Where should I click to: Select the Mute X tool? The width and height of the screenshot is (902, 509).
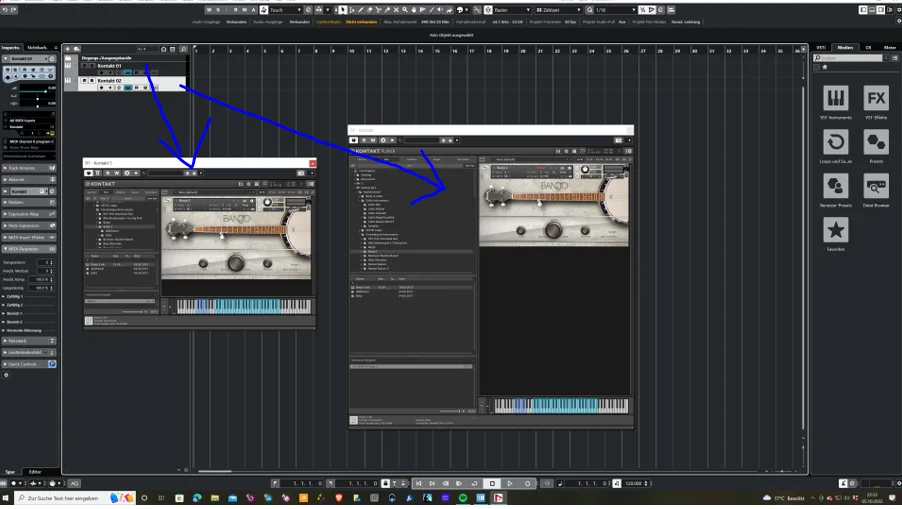[x=396, y=10]
